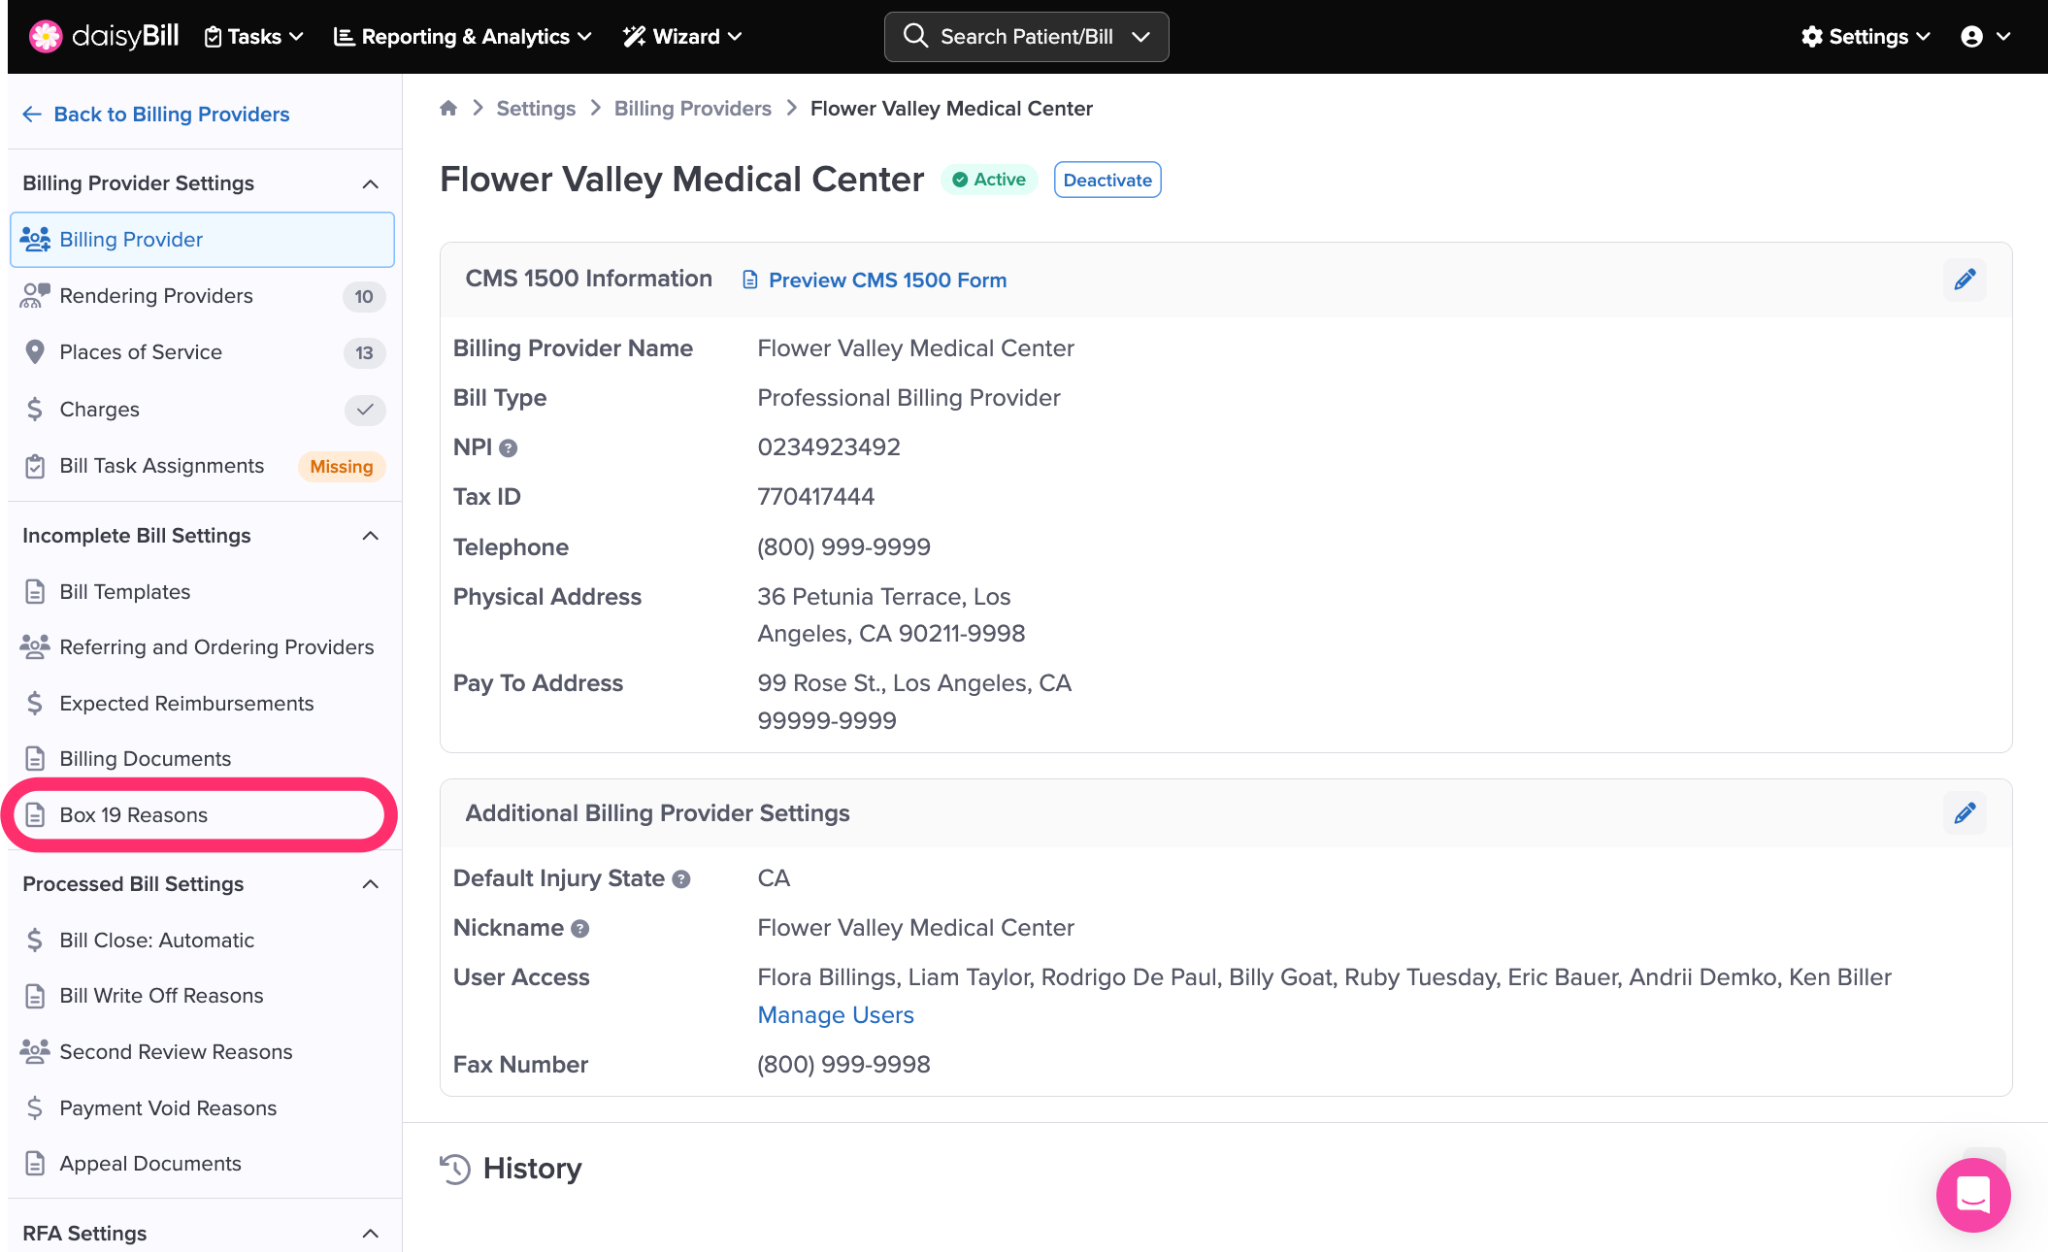Screen dimensions: 2048x1252
Task: Open Box 19 Reasons settings
Action: pyautogui.click(x=133, y=815)
